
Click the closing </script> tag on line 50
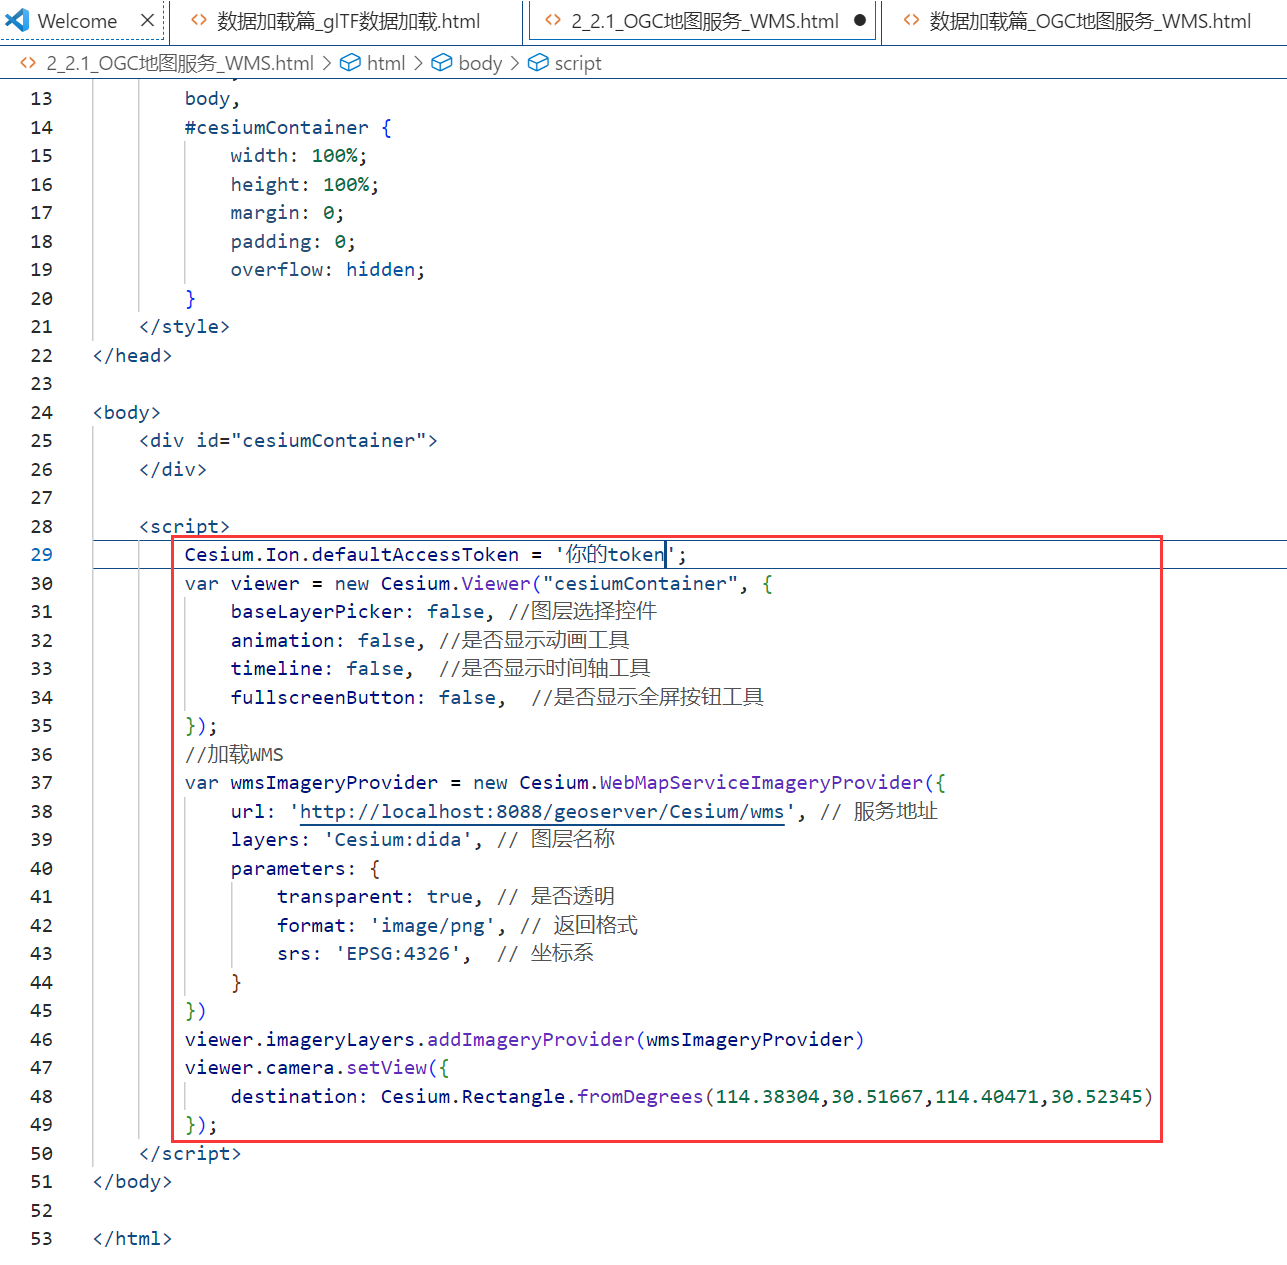[190, 1154]
